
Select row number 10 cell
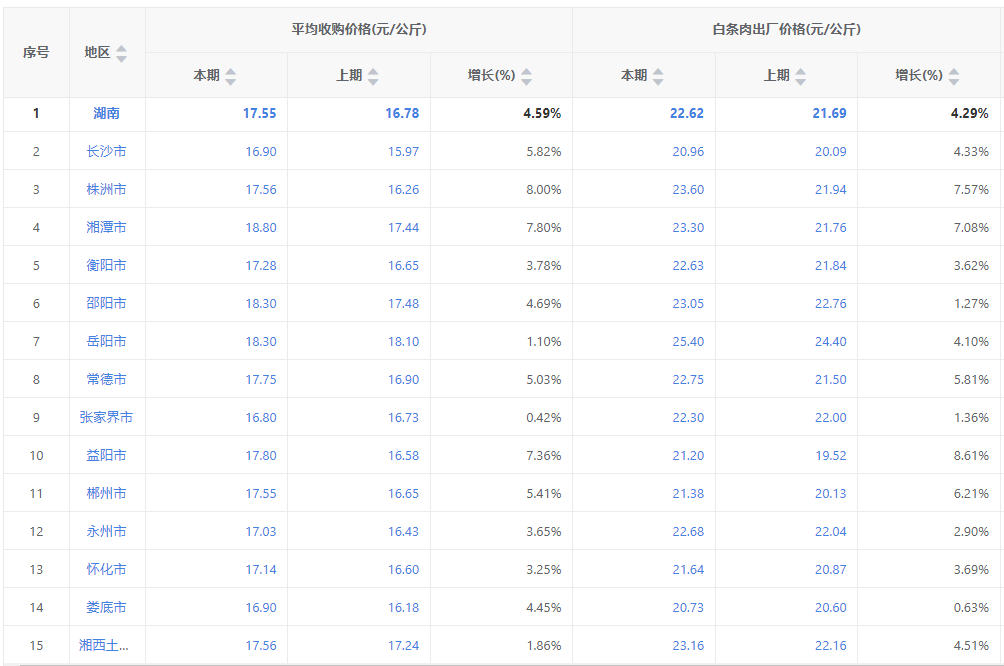point(36,455)
